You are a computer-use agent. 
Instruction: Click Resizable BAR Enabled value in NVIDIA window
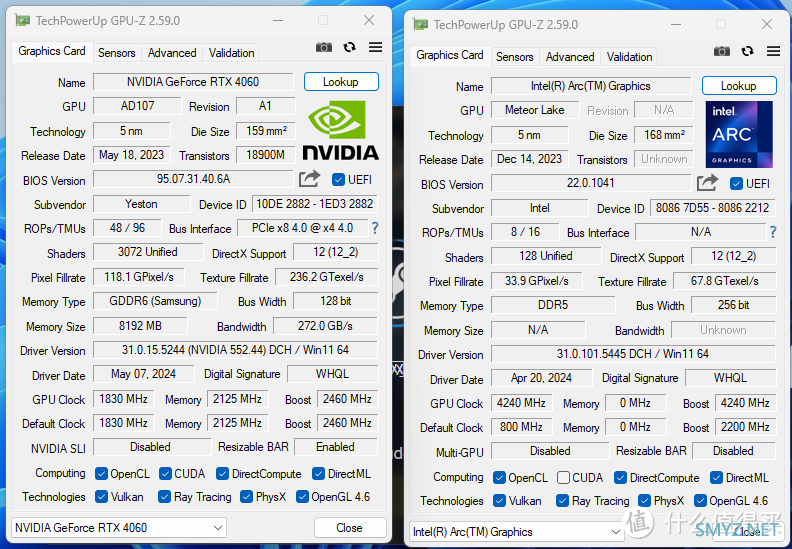[x=335, y=447]
